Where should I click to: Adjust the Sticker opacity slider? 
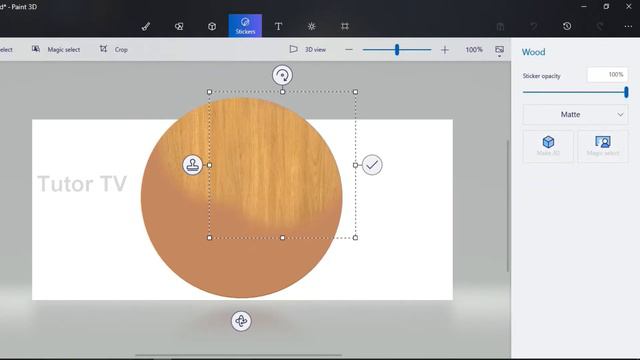(626, 92)
